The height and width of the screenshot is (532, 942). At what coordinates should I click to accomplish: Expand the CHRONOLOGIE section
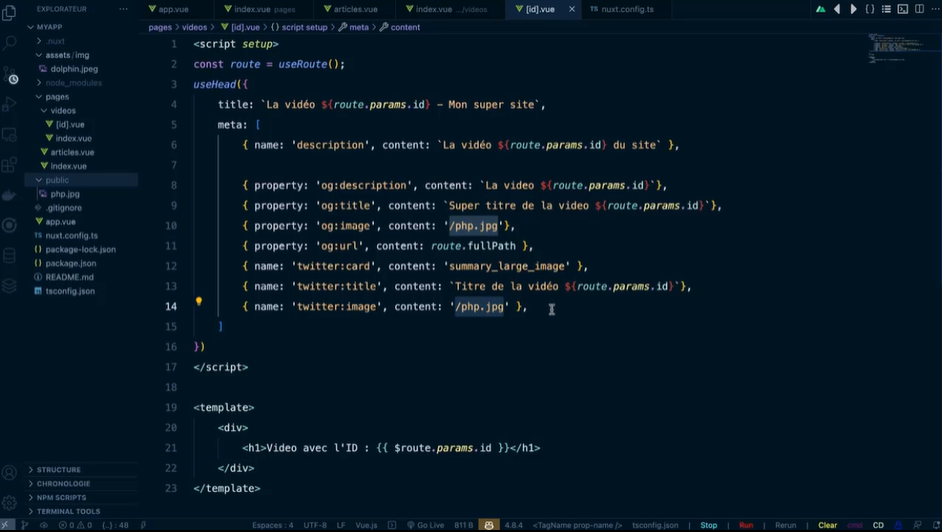(63, 483)
